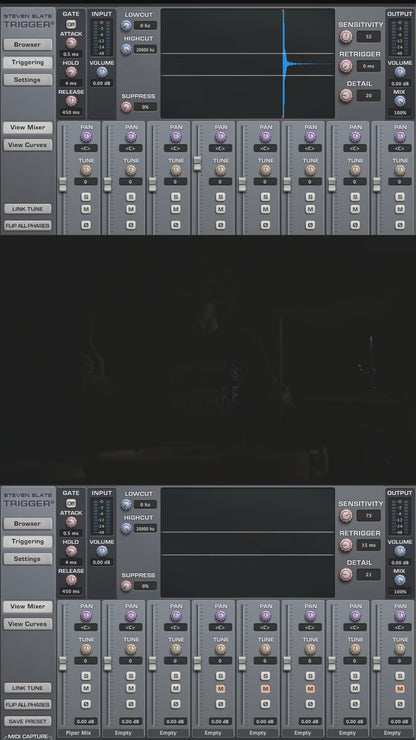Click the Sensitivity knob set to 32
The height and width of the screenshot is (740, 416).
point(346,36)
